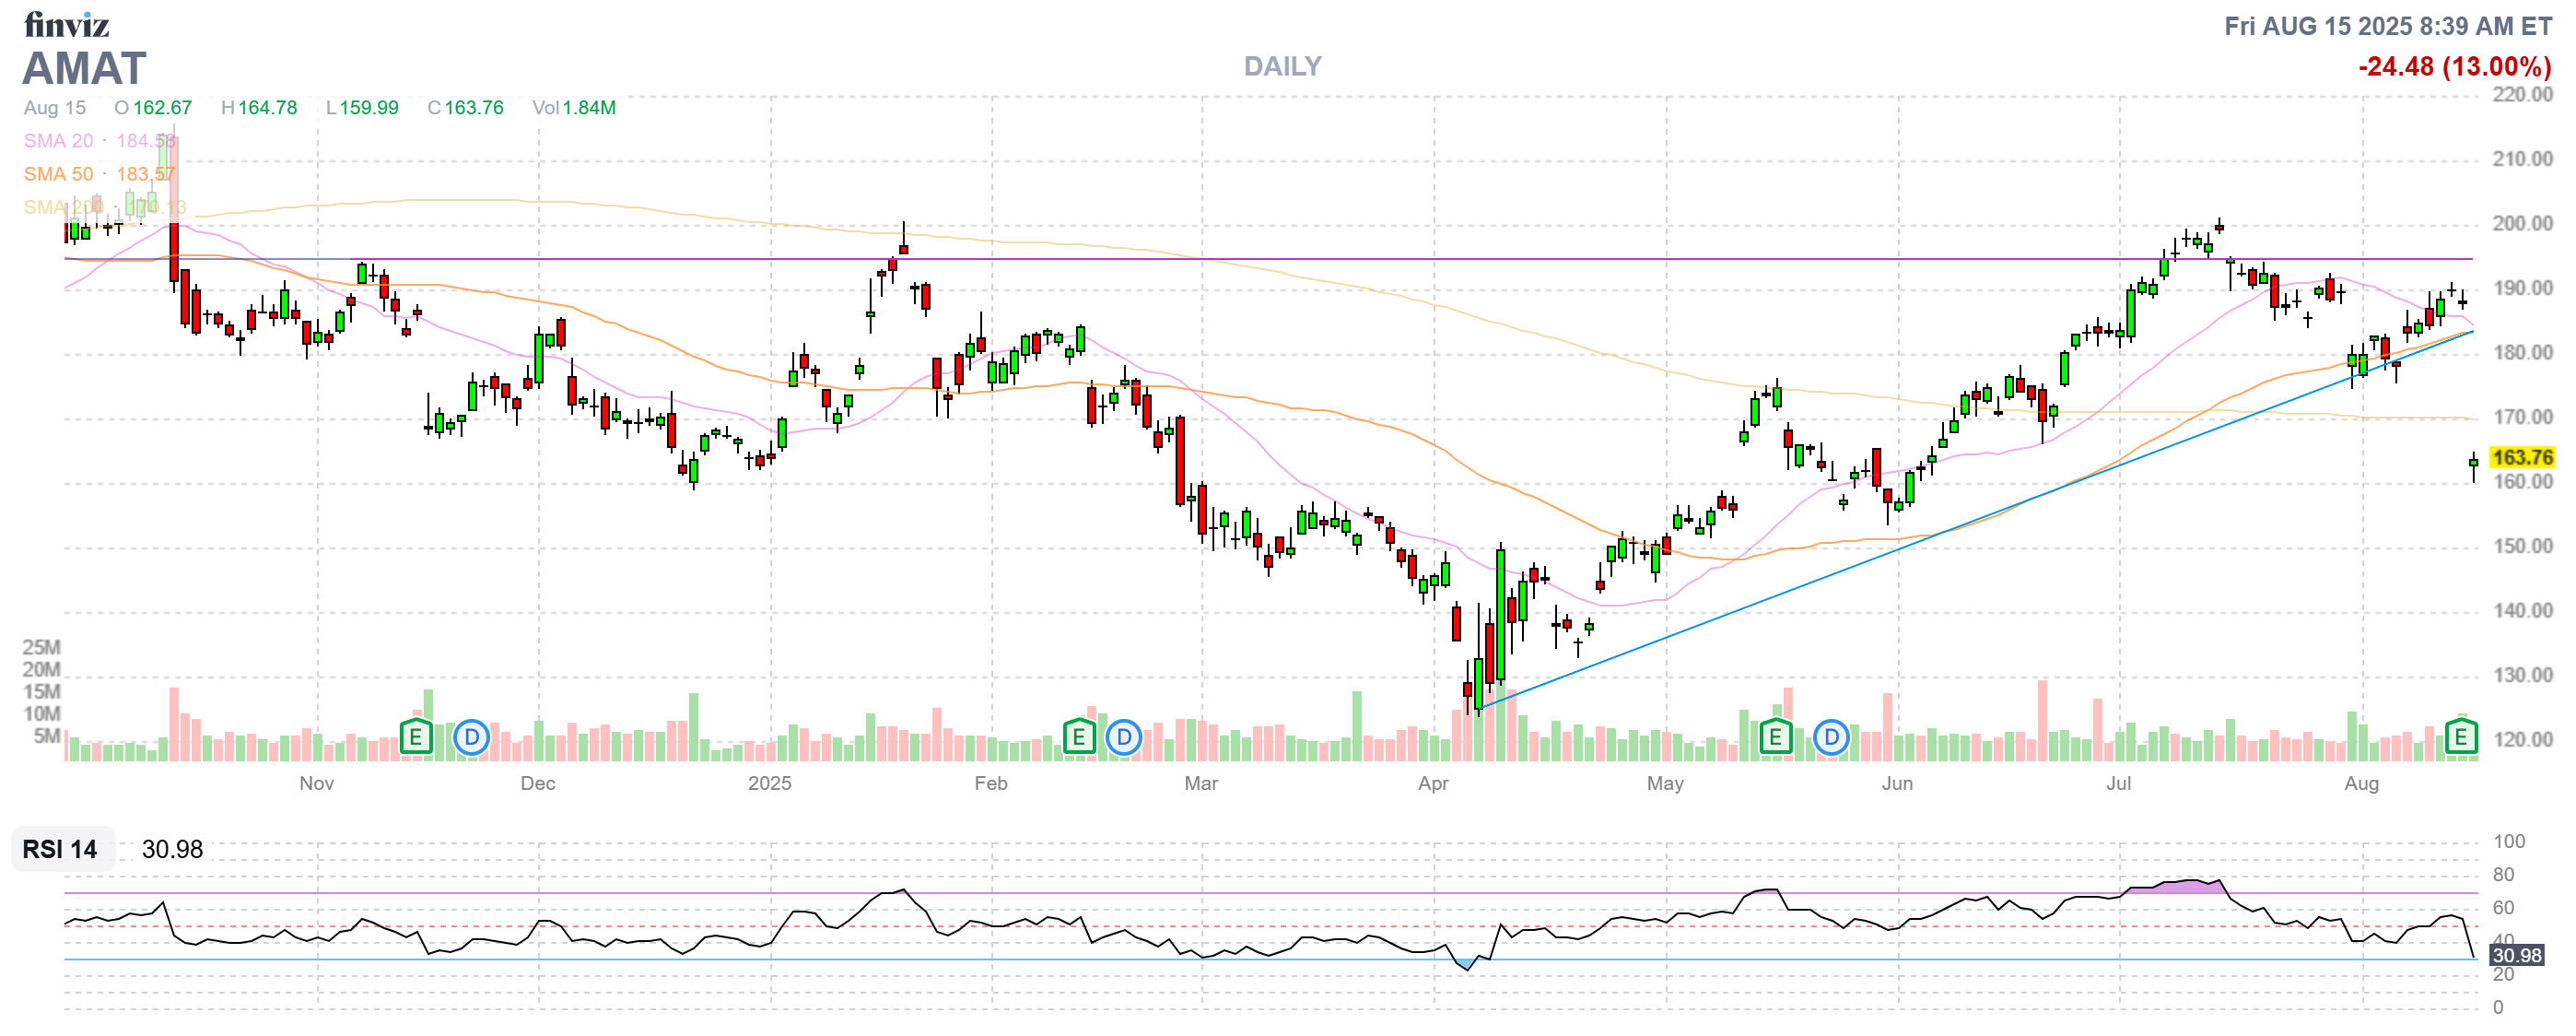Click the -24.48 (13.00%) change text

coord(2454,66)
